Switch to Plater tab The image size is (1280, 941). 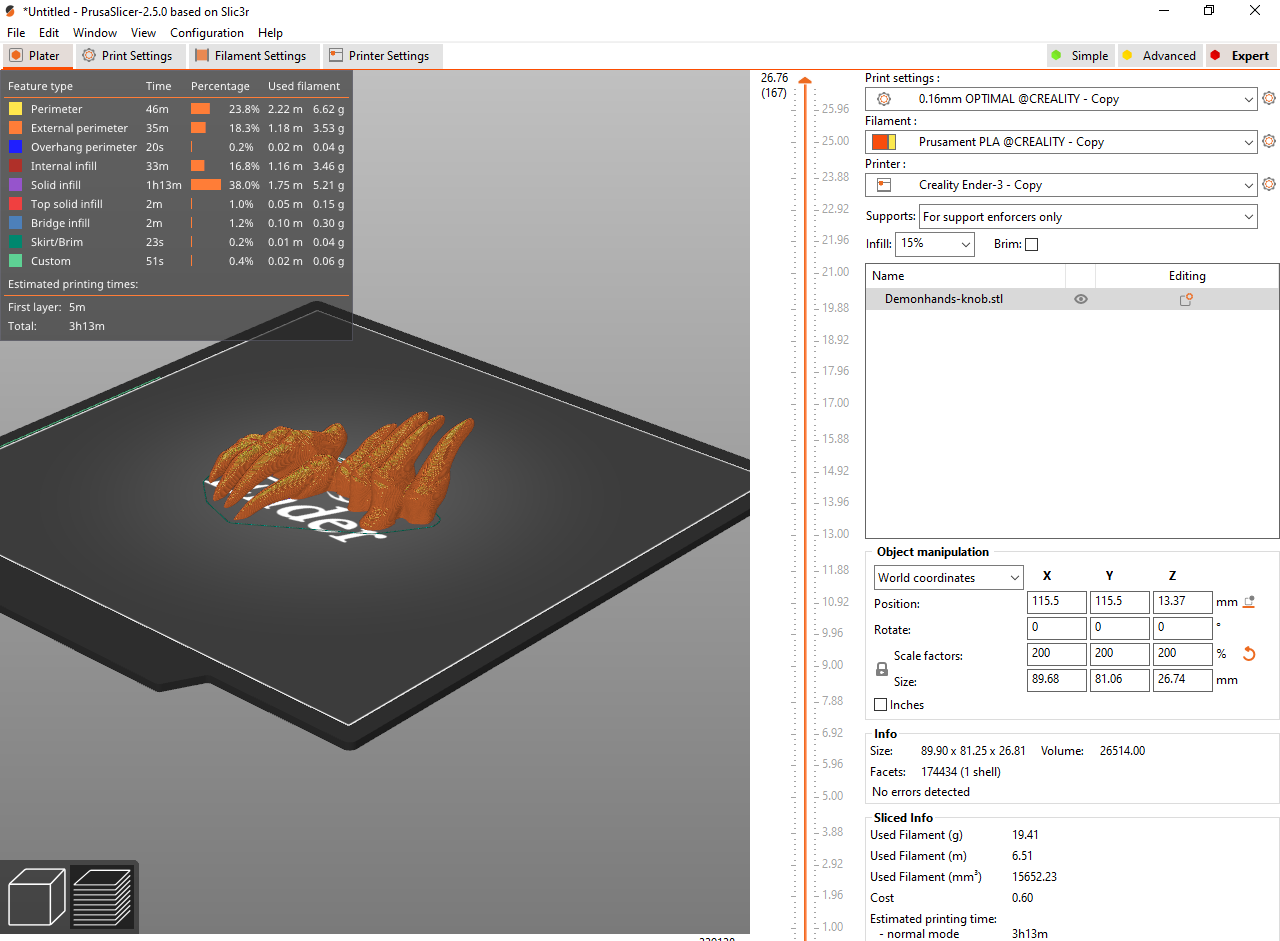(37, 56)
